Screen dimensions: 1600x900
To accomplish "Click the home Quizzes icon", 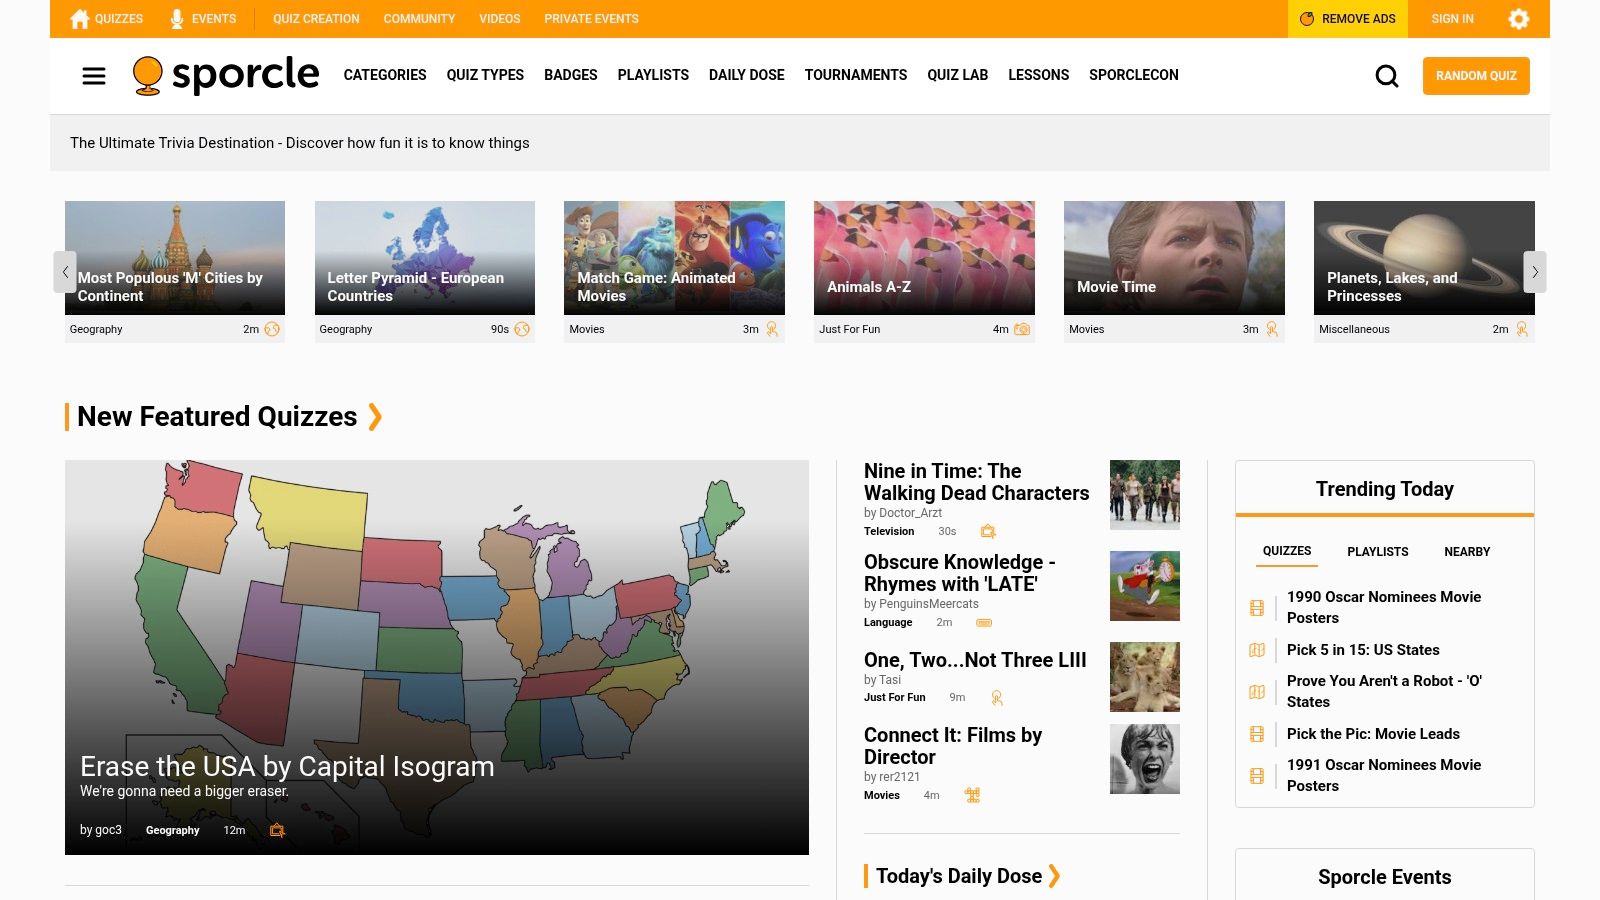I will [x=80, y=19].
